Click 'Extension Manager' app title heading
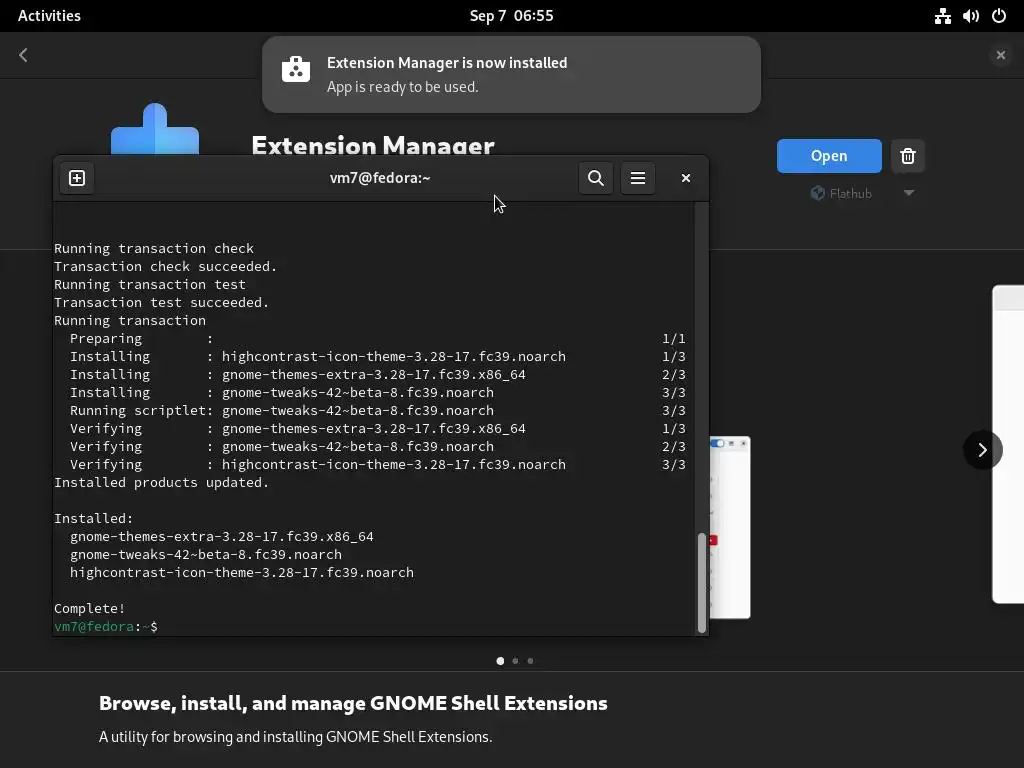The height and width of the screenshot is (768, 1024). coord(373,144)
